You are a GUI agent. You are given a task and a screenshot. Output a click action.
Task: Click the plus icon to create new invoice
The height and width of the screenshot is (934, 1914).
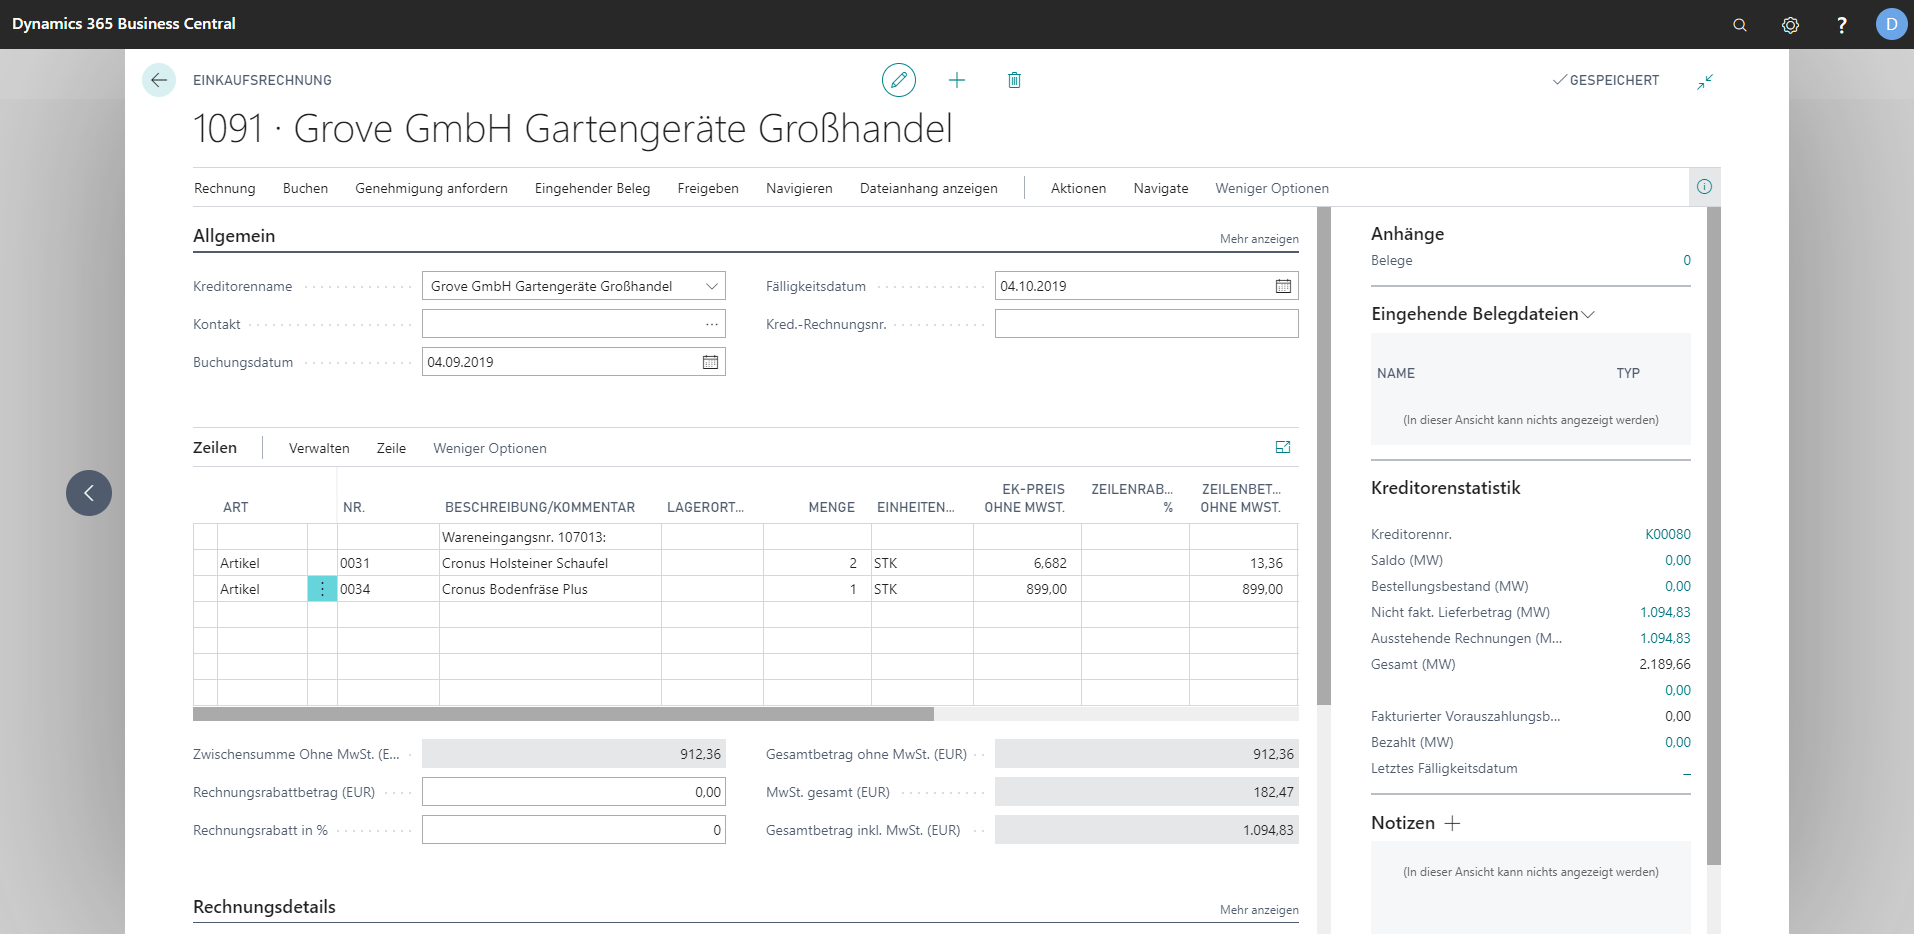pyautogui.click(x=957, y=80)
